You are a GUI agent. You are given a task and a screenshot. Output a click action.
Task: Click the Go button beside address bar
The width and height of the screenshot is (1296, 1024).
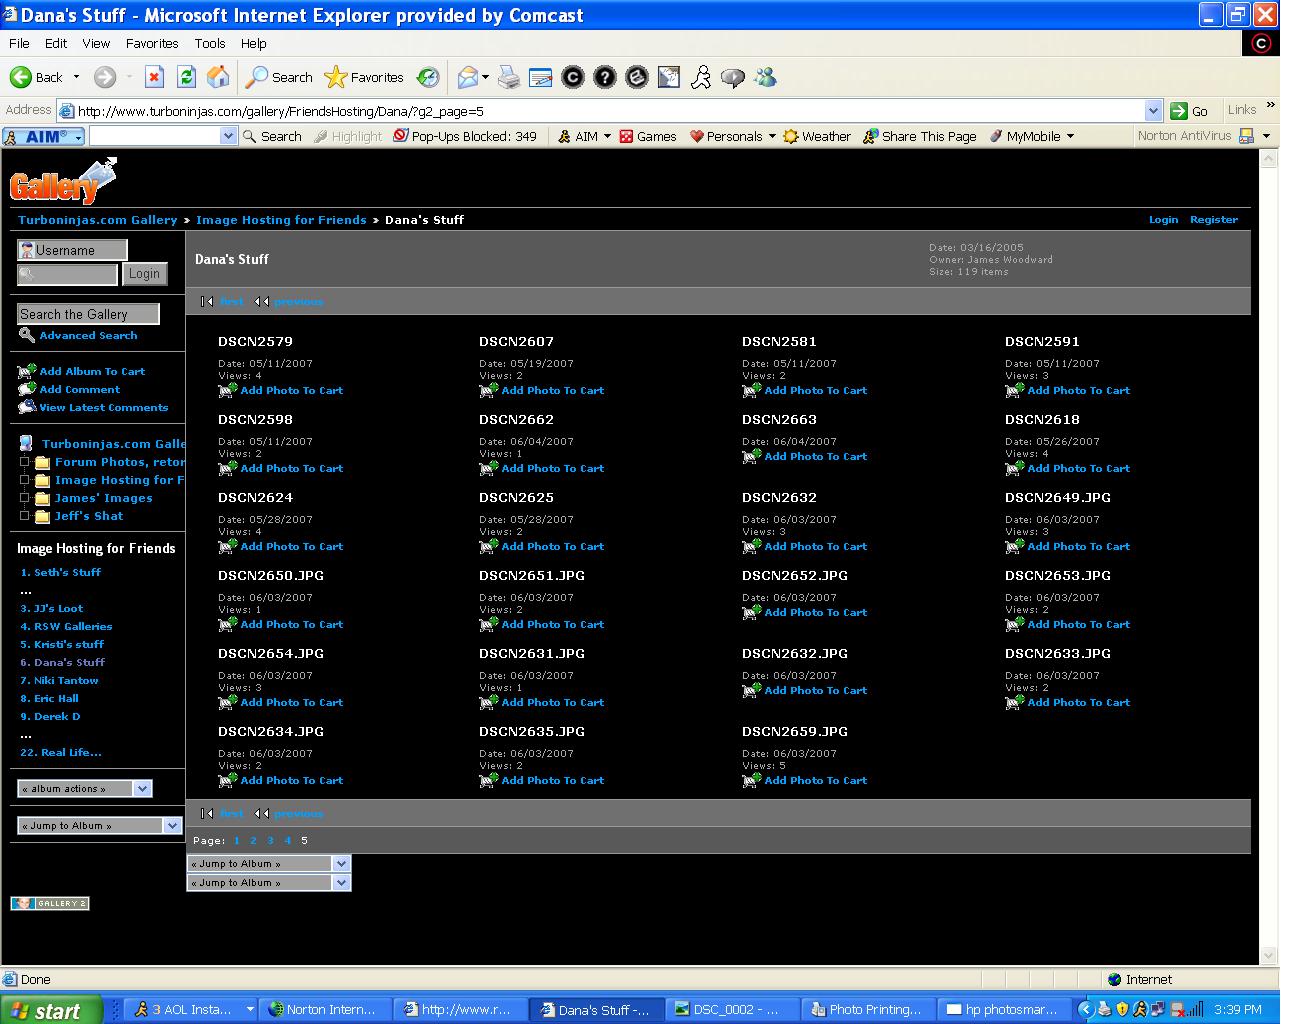(1190, 111)
